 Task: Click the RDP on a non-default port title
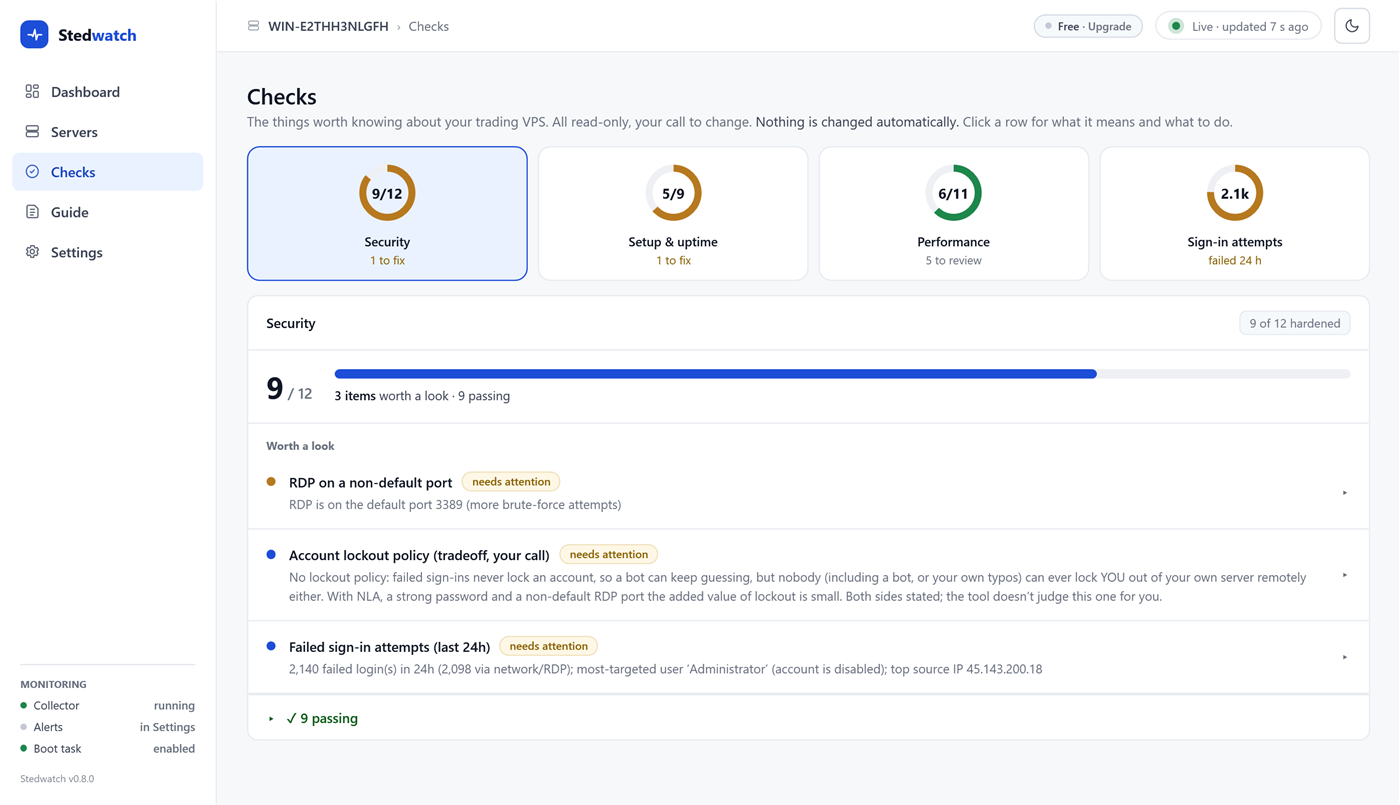(x=370, y=482)
